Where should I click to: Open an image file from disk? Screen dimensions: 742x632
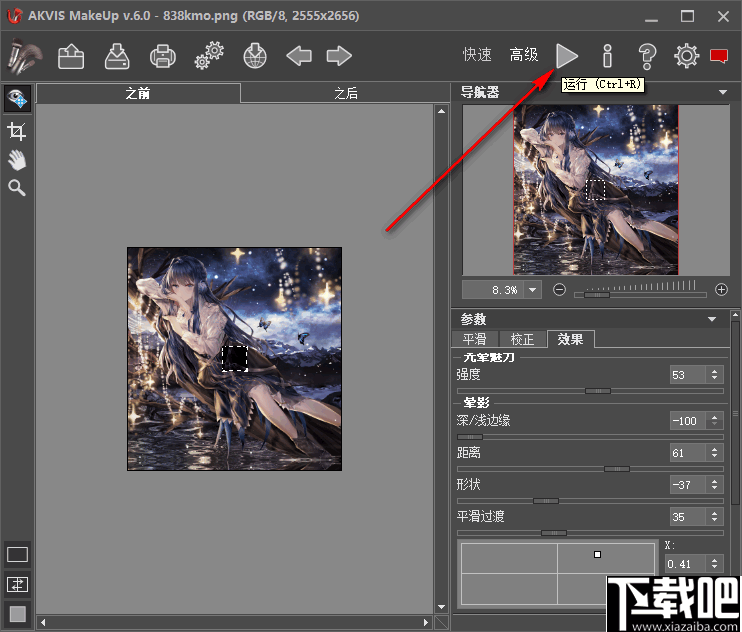pyautogui.click(x=71, y=56)
